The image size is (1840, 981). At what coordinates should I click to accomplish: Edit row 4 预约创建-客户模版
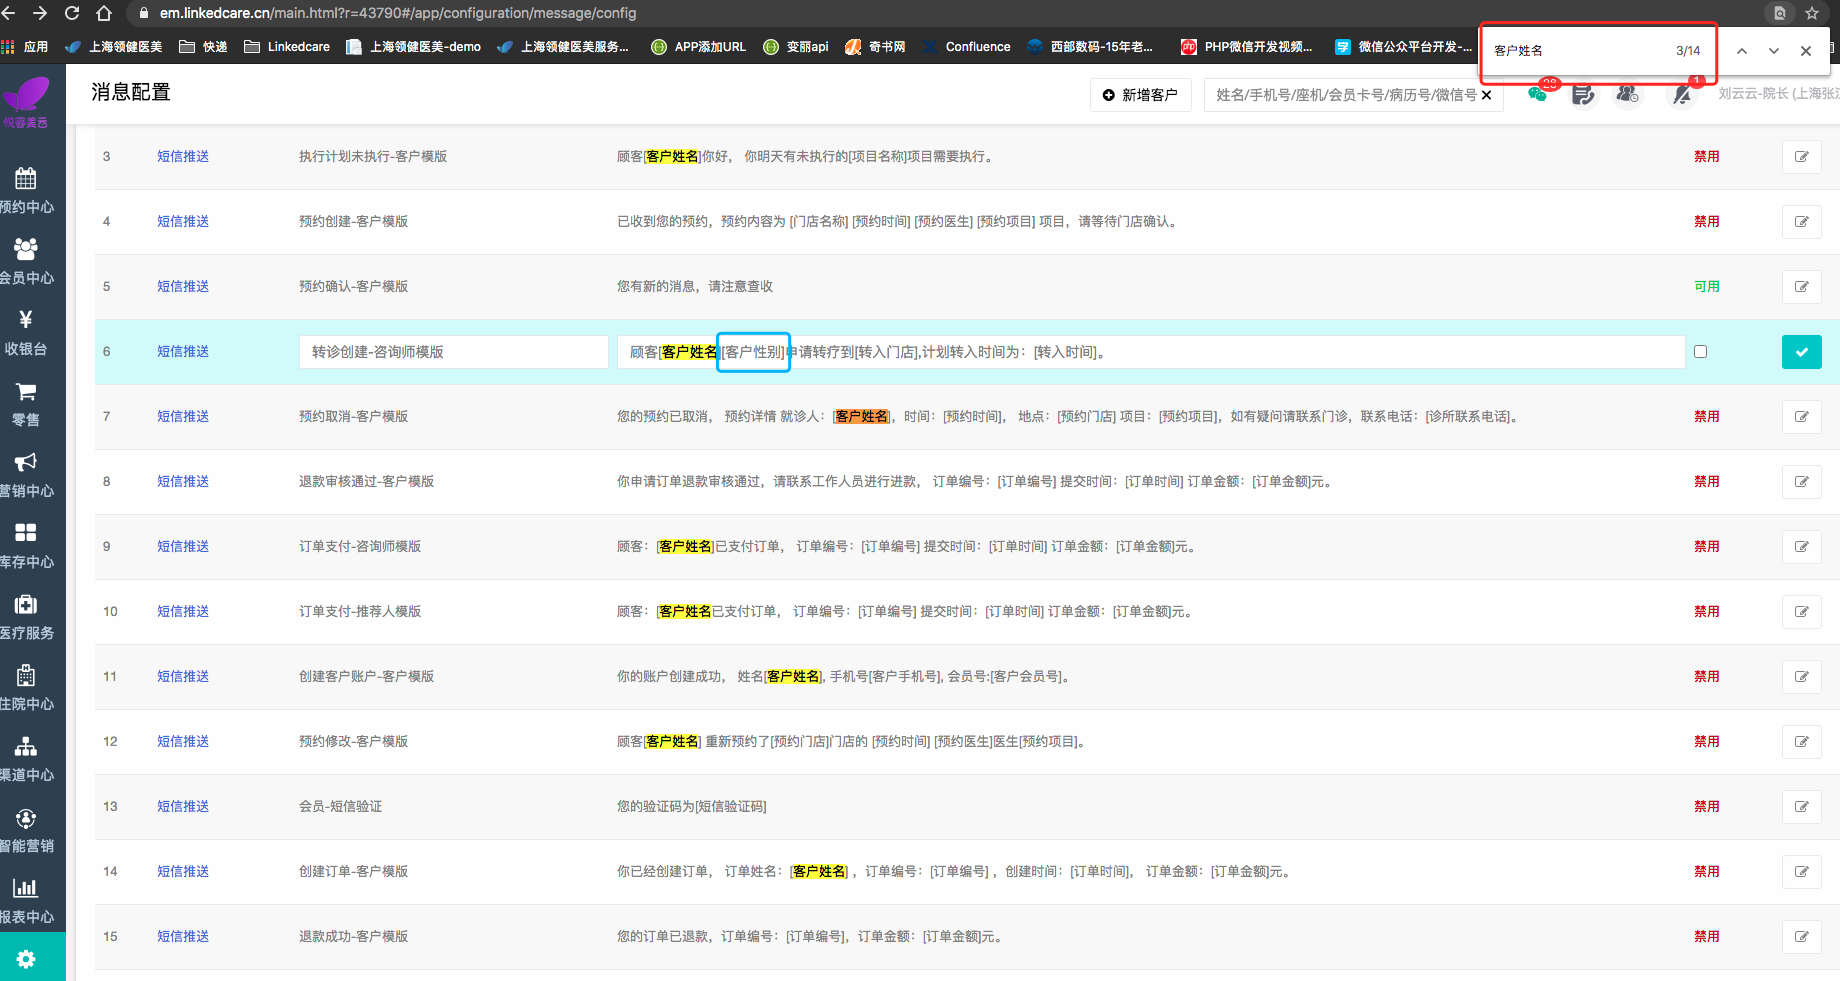coord(1801,222)
